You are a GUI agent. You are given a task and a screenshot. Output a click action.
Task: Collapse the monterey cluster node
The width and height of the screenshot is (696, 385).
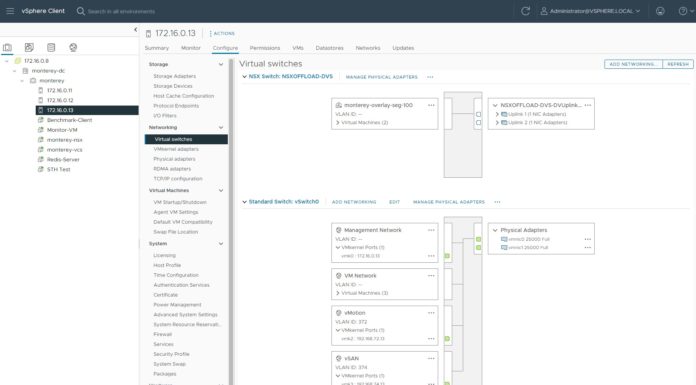(x=22, y=80)
